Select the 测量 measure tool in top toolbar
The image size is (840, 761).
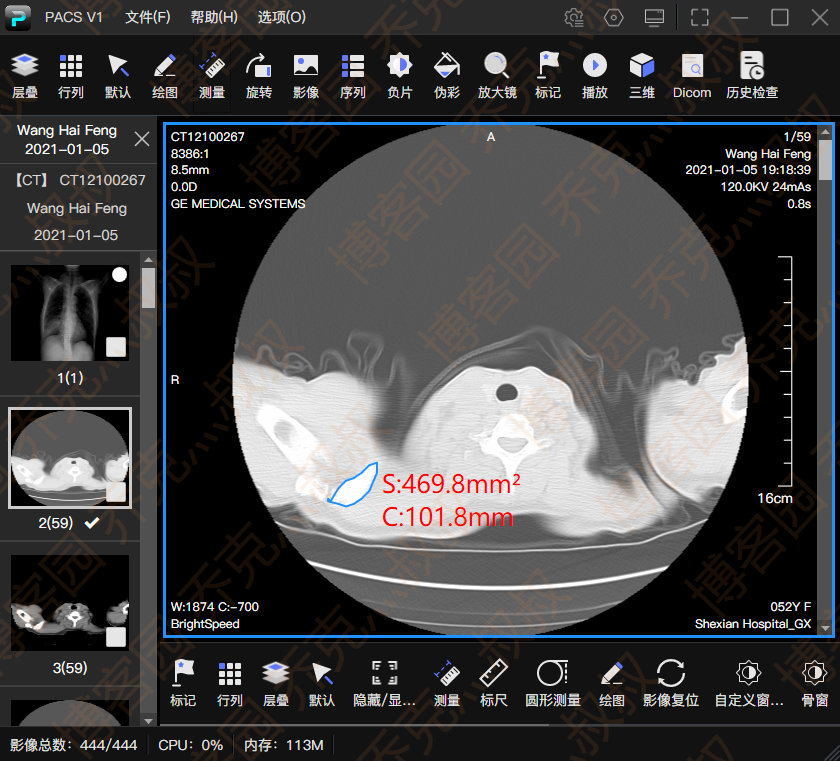tap(211, 76)
